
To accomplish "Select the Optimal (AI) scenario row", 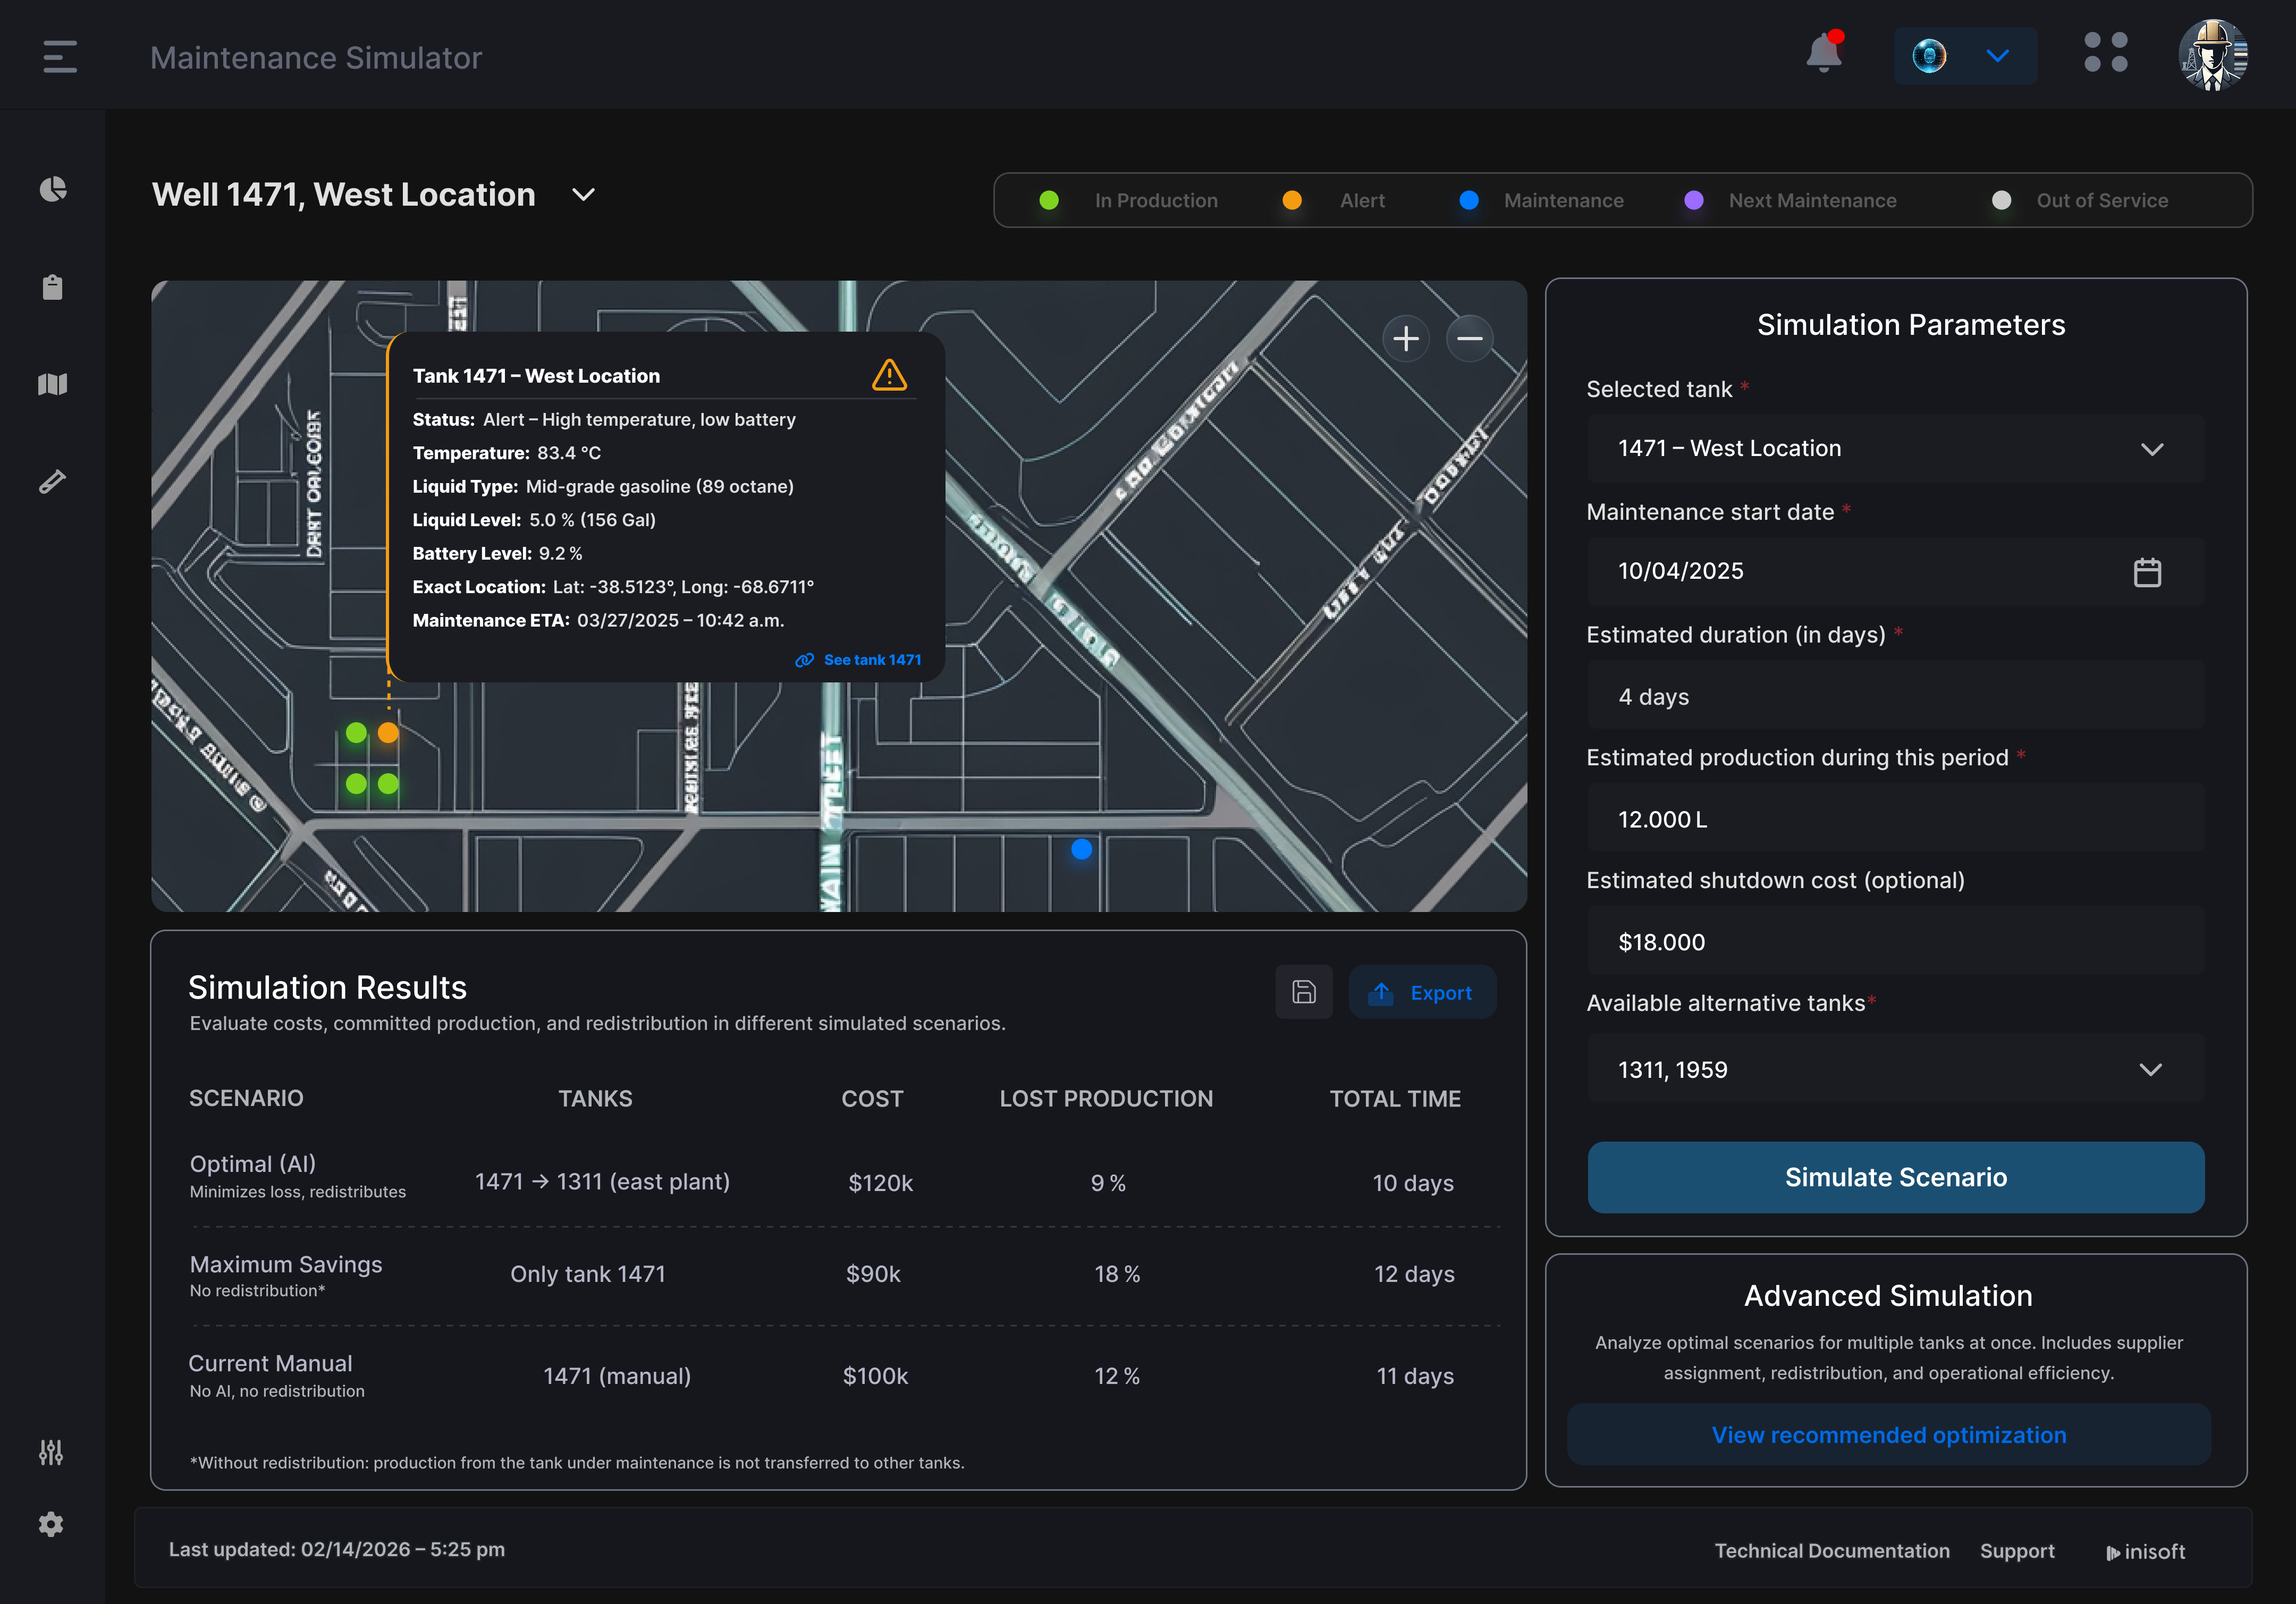I will coord(845,1177).
